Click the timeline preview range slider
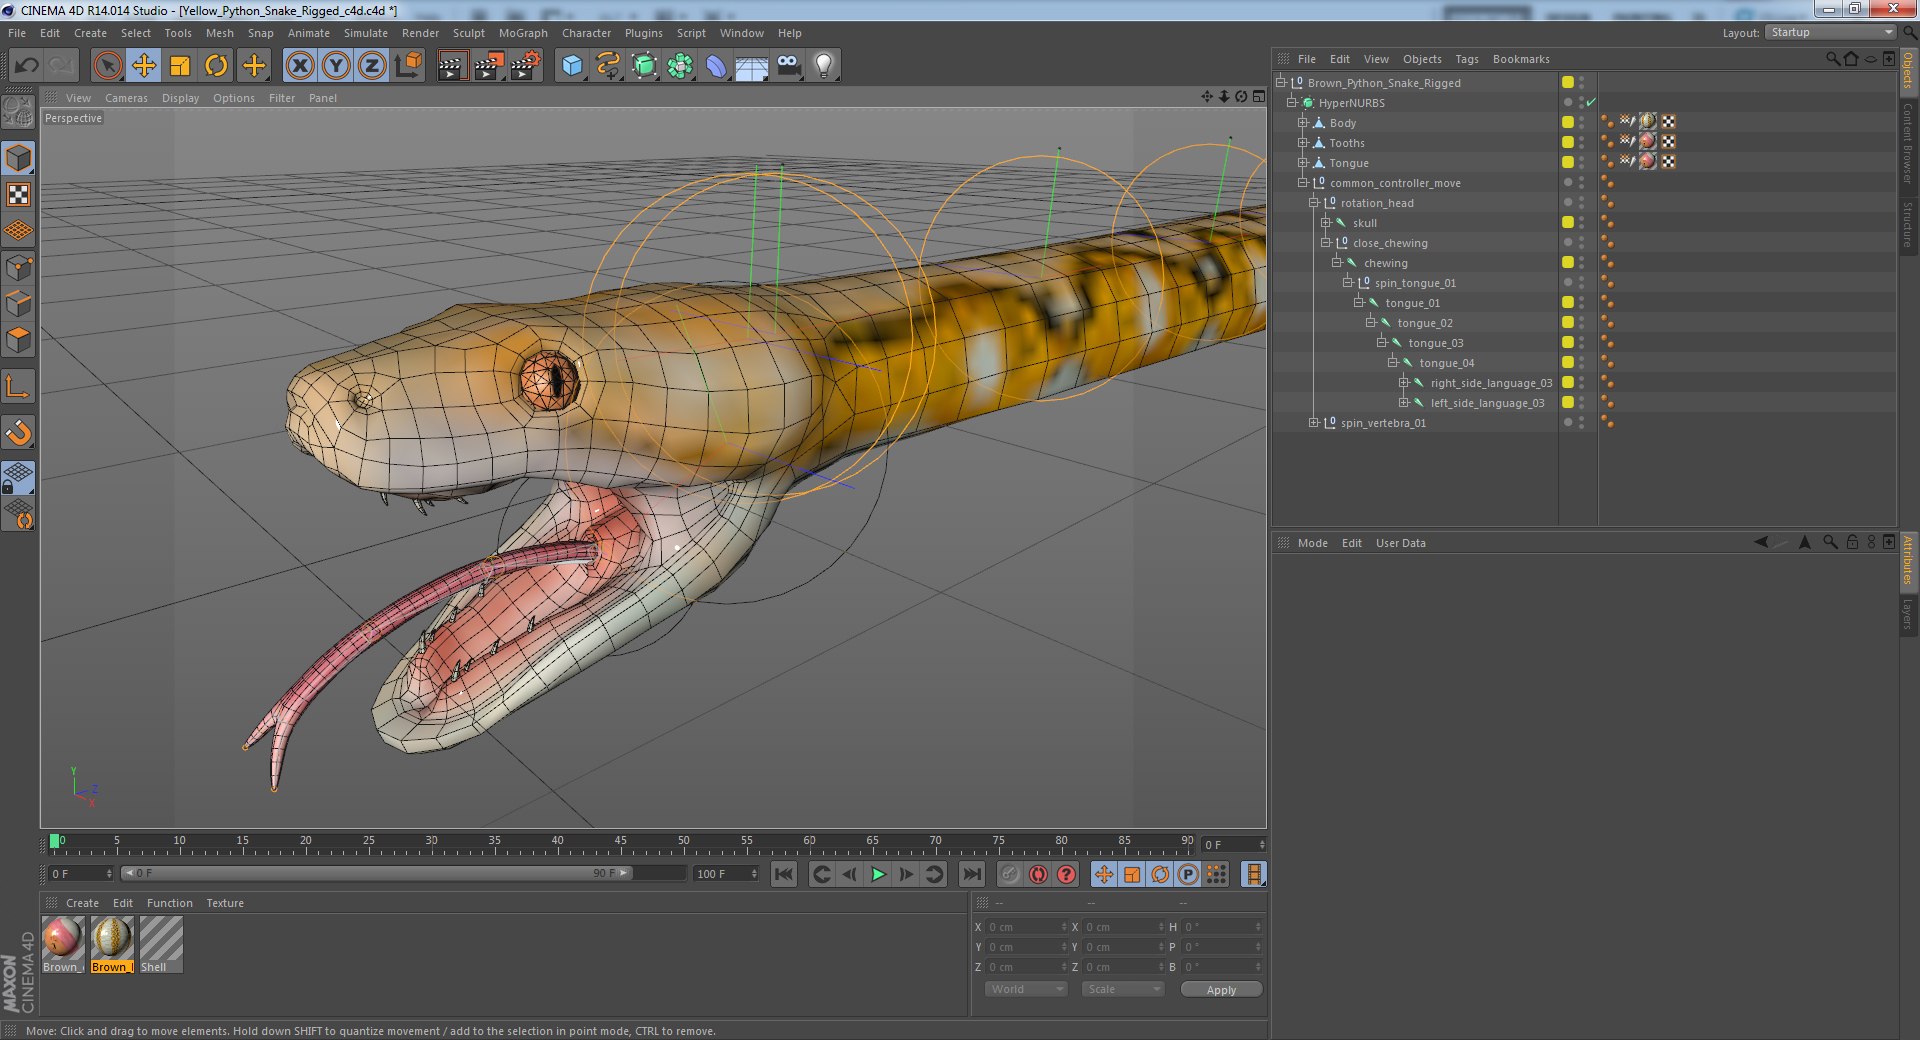The image size is (1920, 1040). tap(377, 873)
